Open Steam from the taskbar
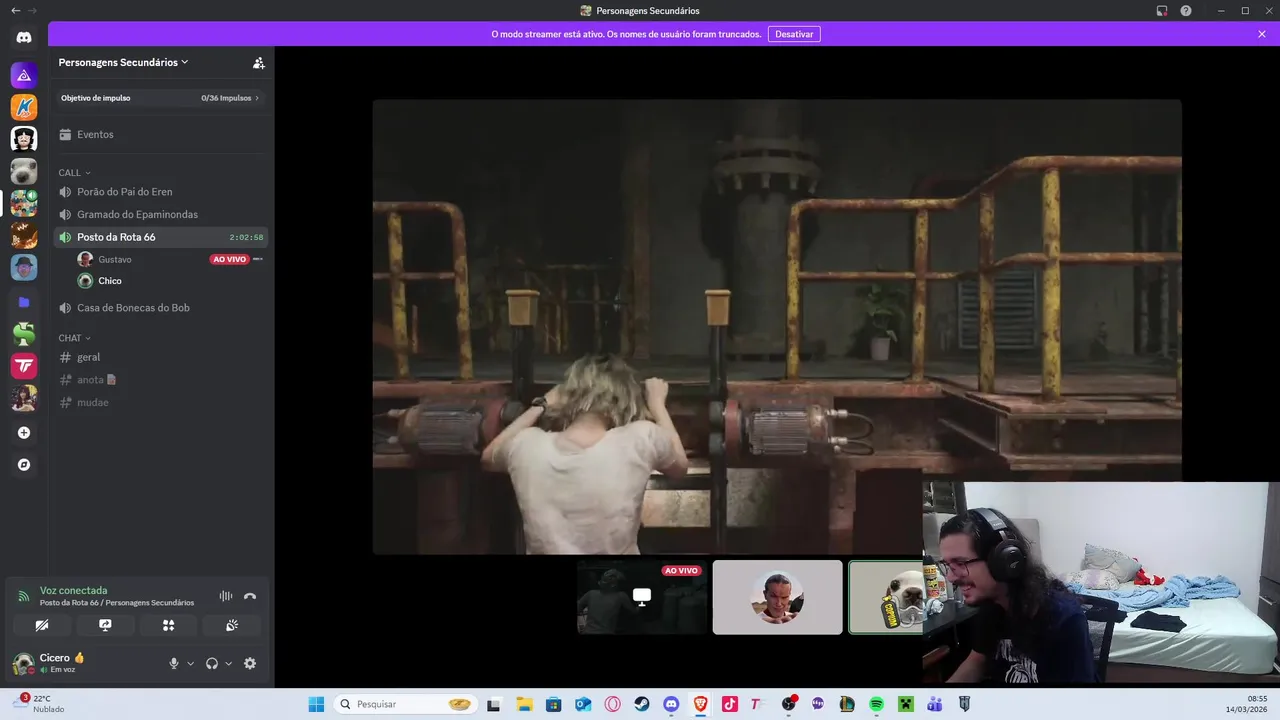The width and height of the screenshot is (1280, 720). pyautogui.click(x=642, y=704)
